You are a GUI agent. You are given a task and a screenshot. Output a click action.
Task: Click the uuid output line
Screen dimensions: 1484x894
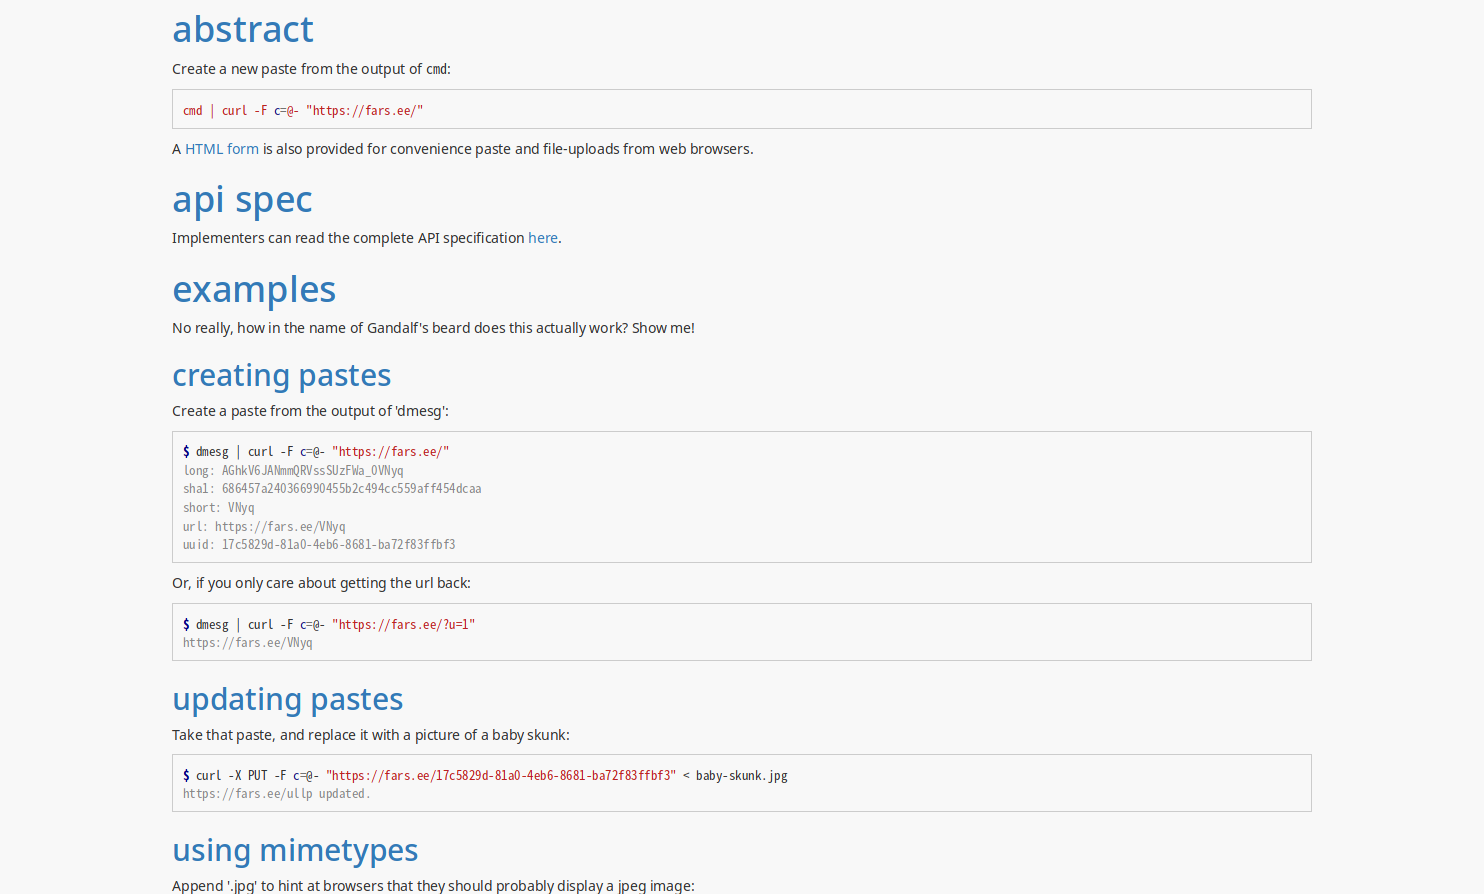(319, 545)
